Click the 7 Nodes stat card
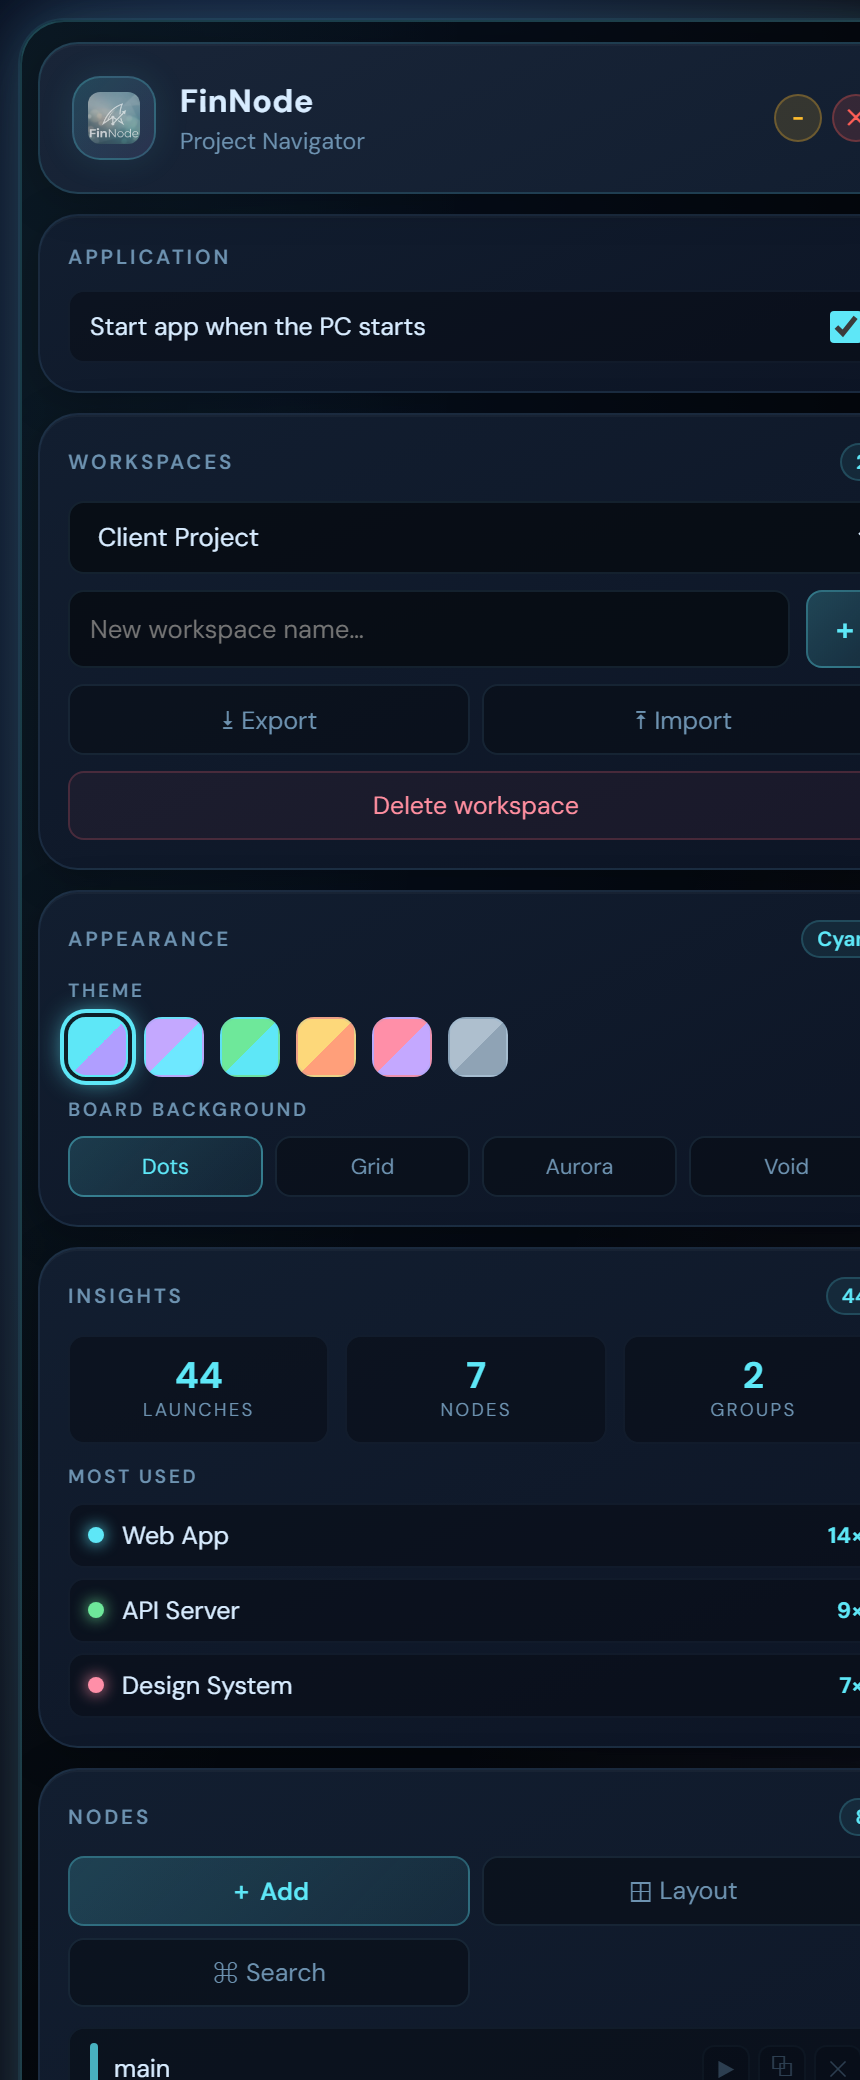The image size is (860, 2080). coord(476,1389)
